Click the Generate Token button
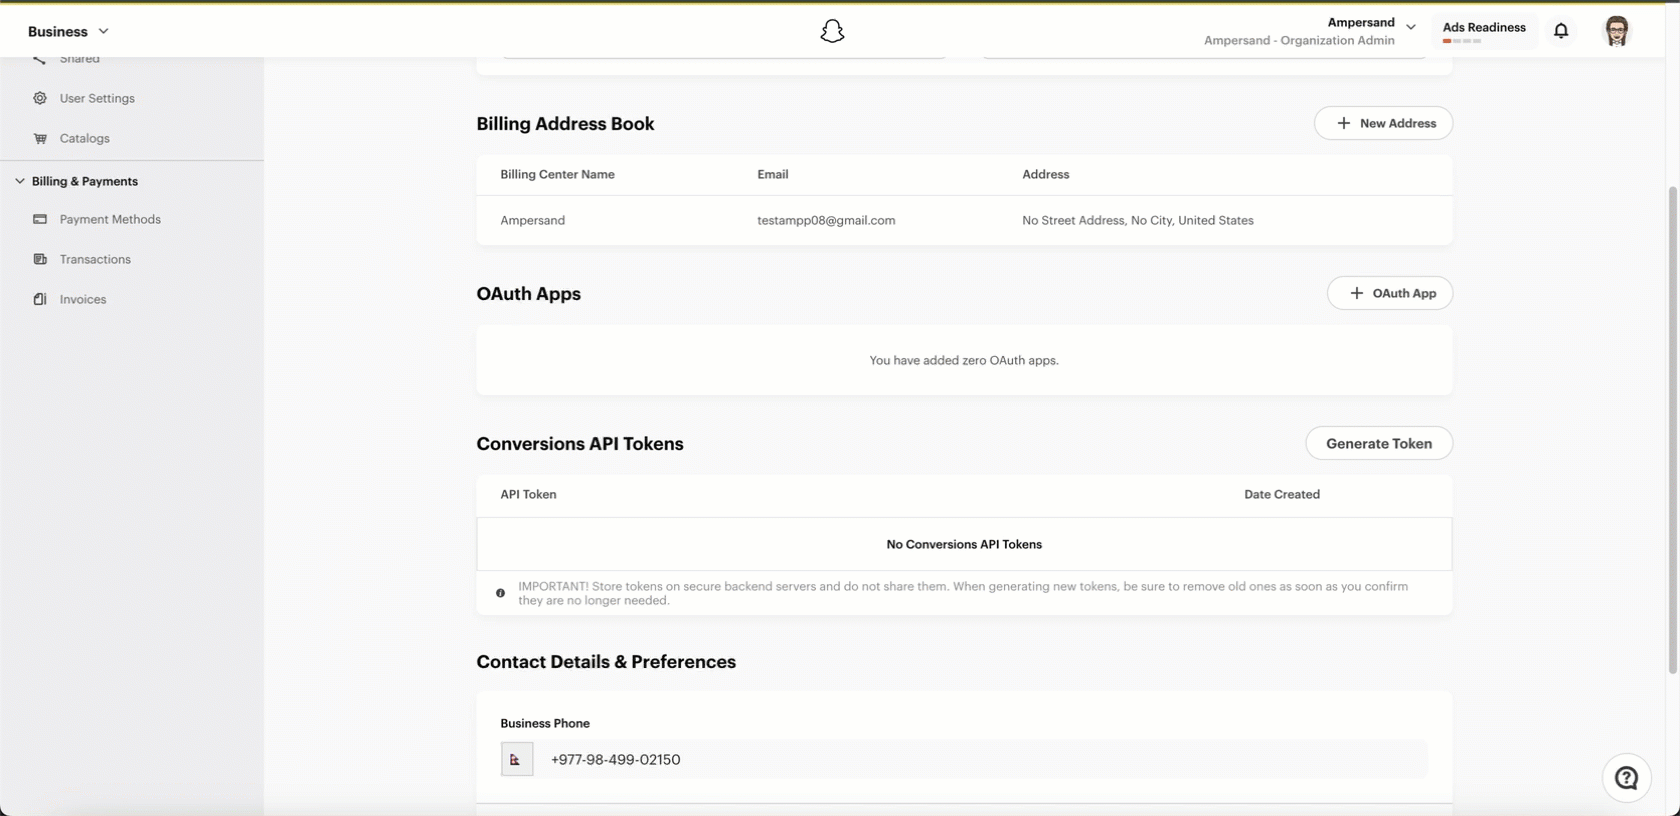Screen dimensions: 1680x816 point(1379,443)
